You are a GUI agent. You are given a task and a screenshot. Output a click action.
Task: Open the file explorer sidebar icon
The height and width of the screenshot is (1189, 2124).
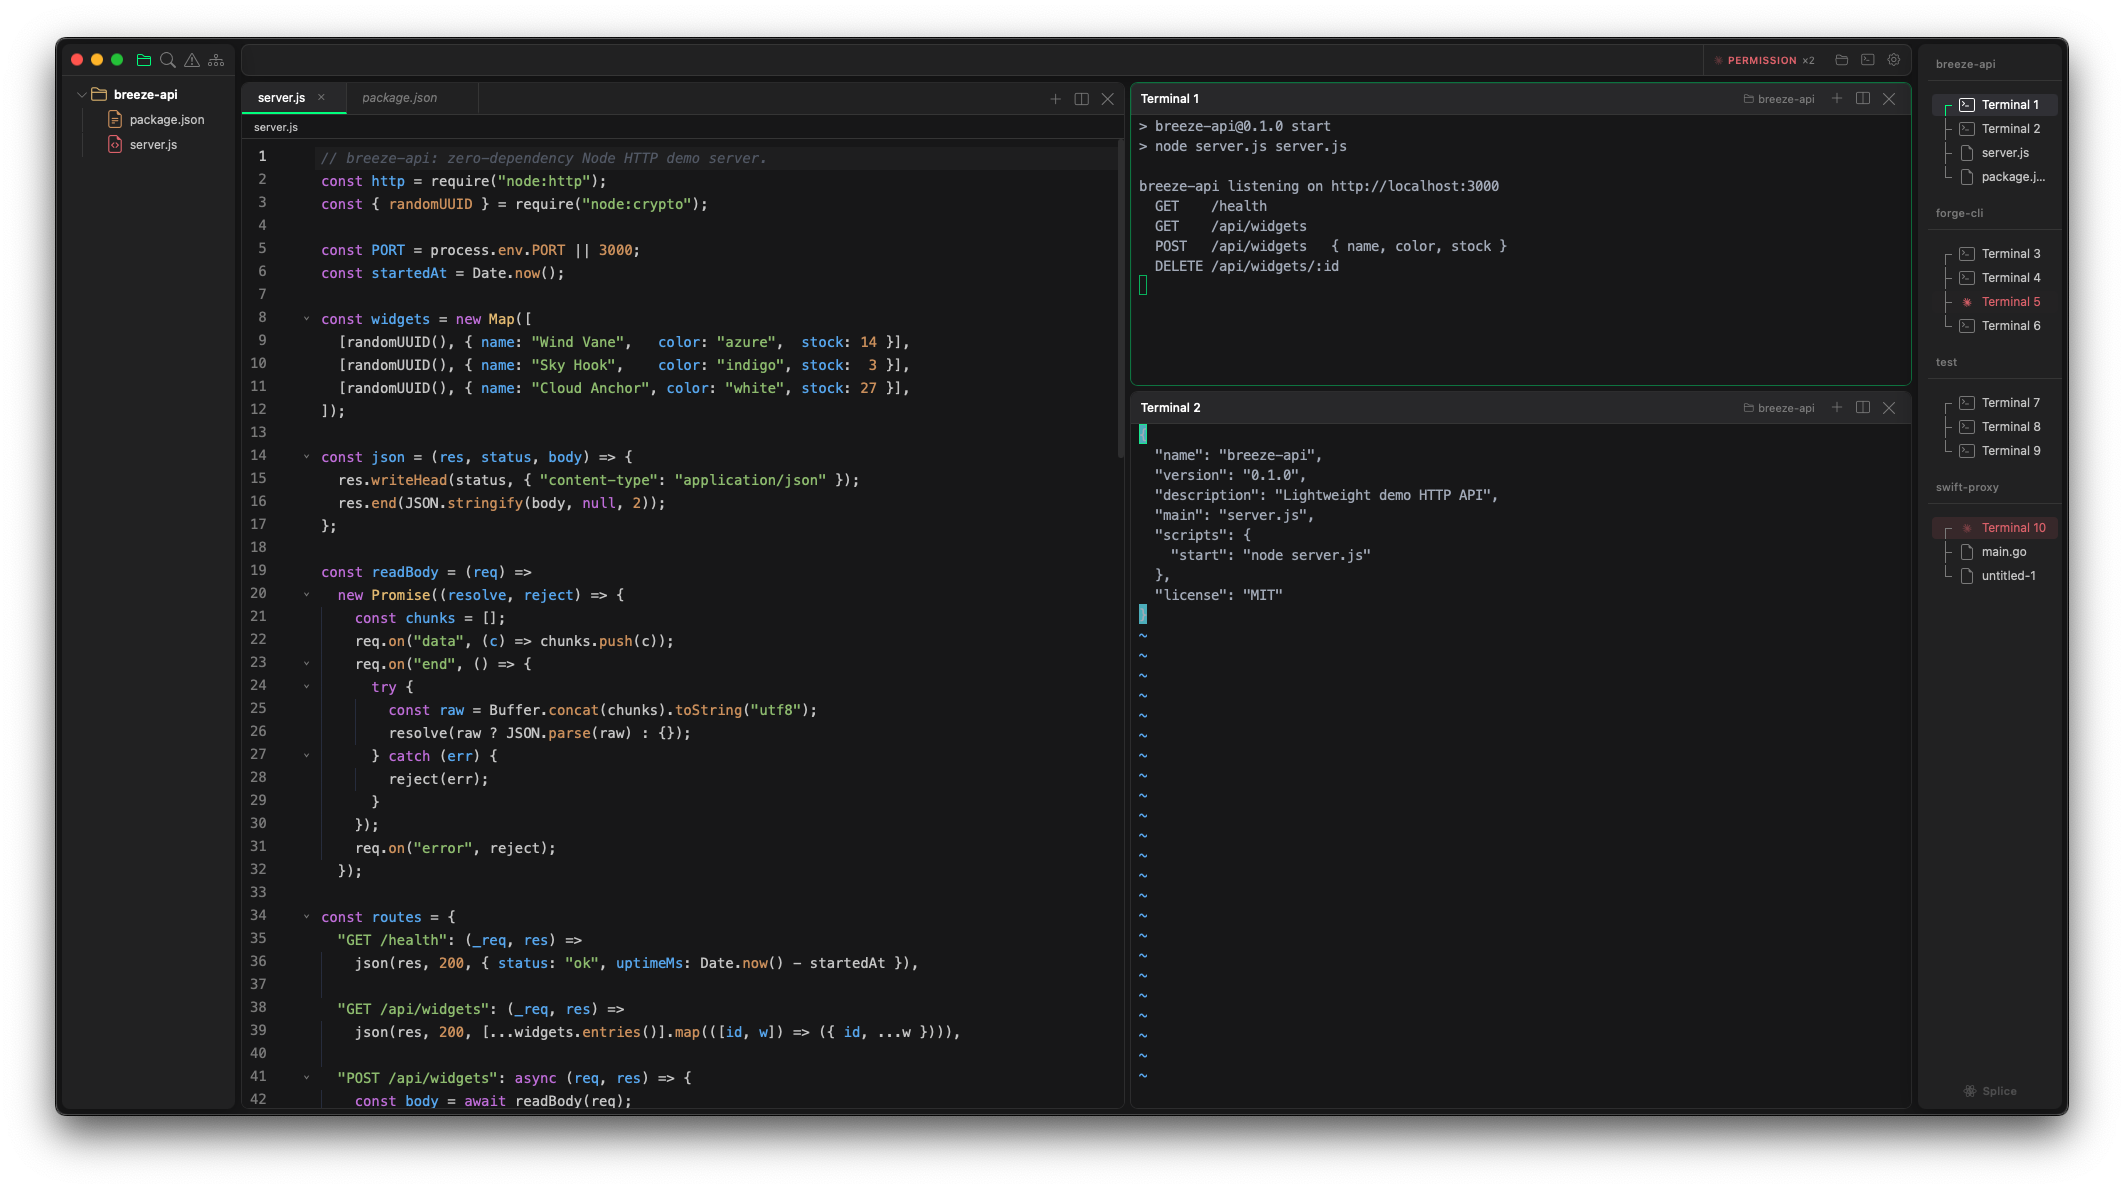click(x=144, y=60)
